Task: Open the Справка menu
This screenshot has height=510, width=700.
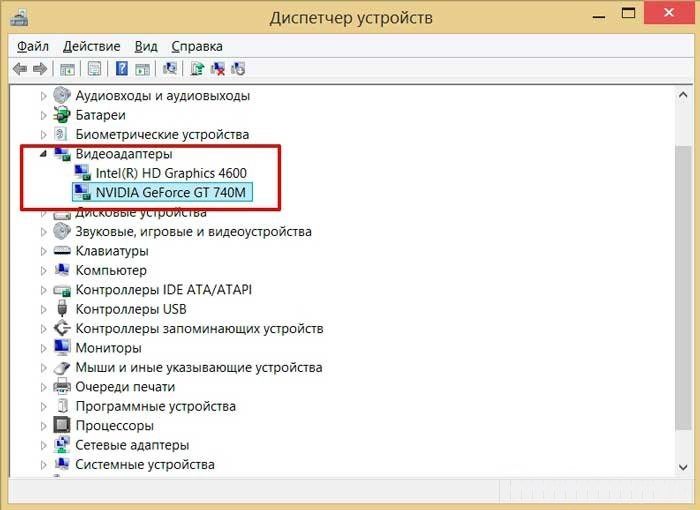Action: coord(197,46)
